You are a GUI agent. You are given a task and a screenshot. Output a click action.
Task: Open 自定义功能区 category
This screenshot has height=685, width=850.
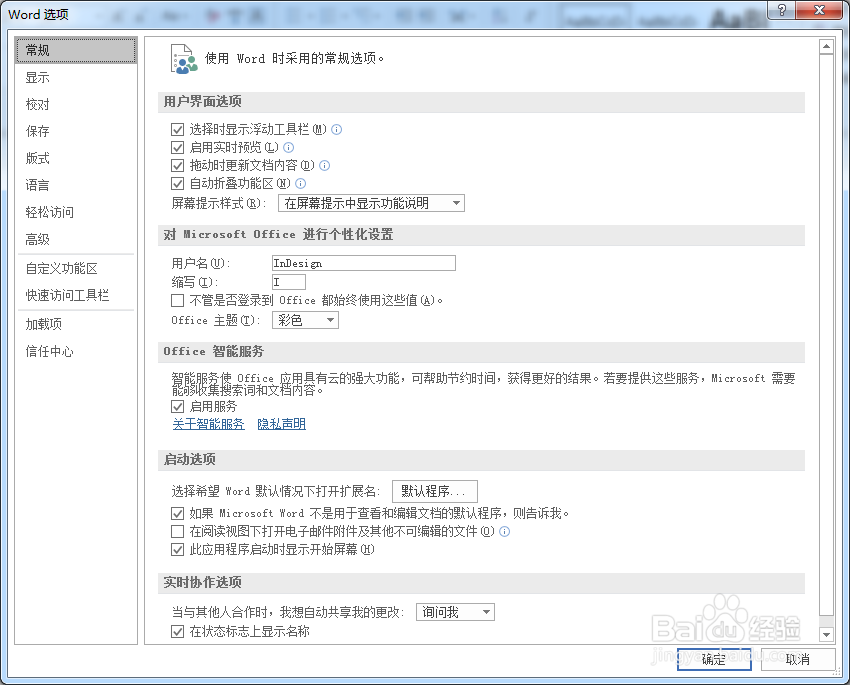pos(76,268)
